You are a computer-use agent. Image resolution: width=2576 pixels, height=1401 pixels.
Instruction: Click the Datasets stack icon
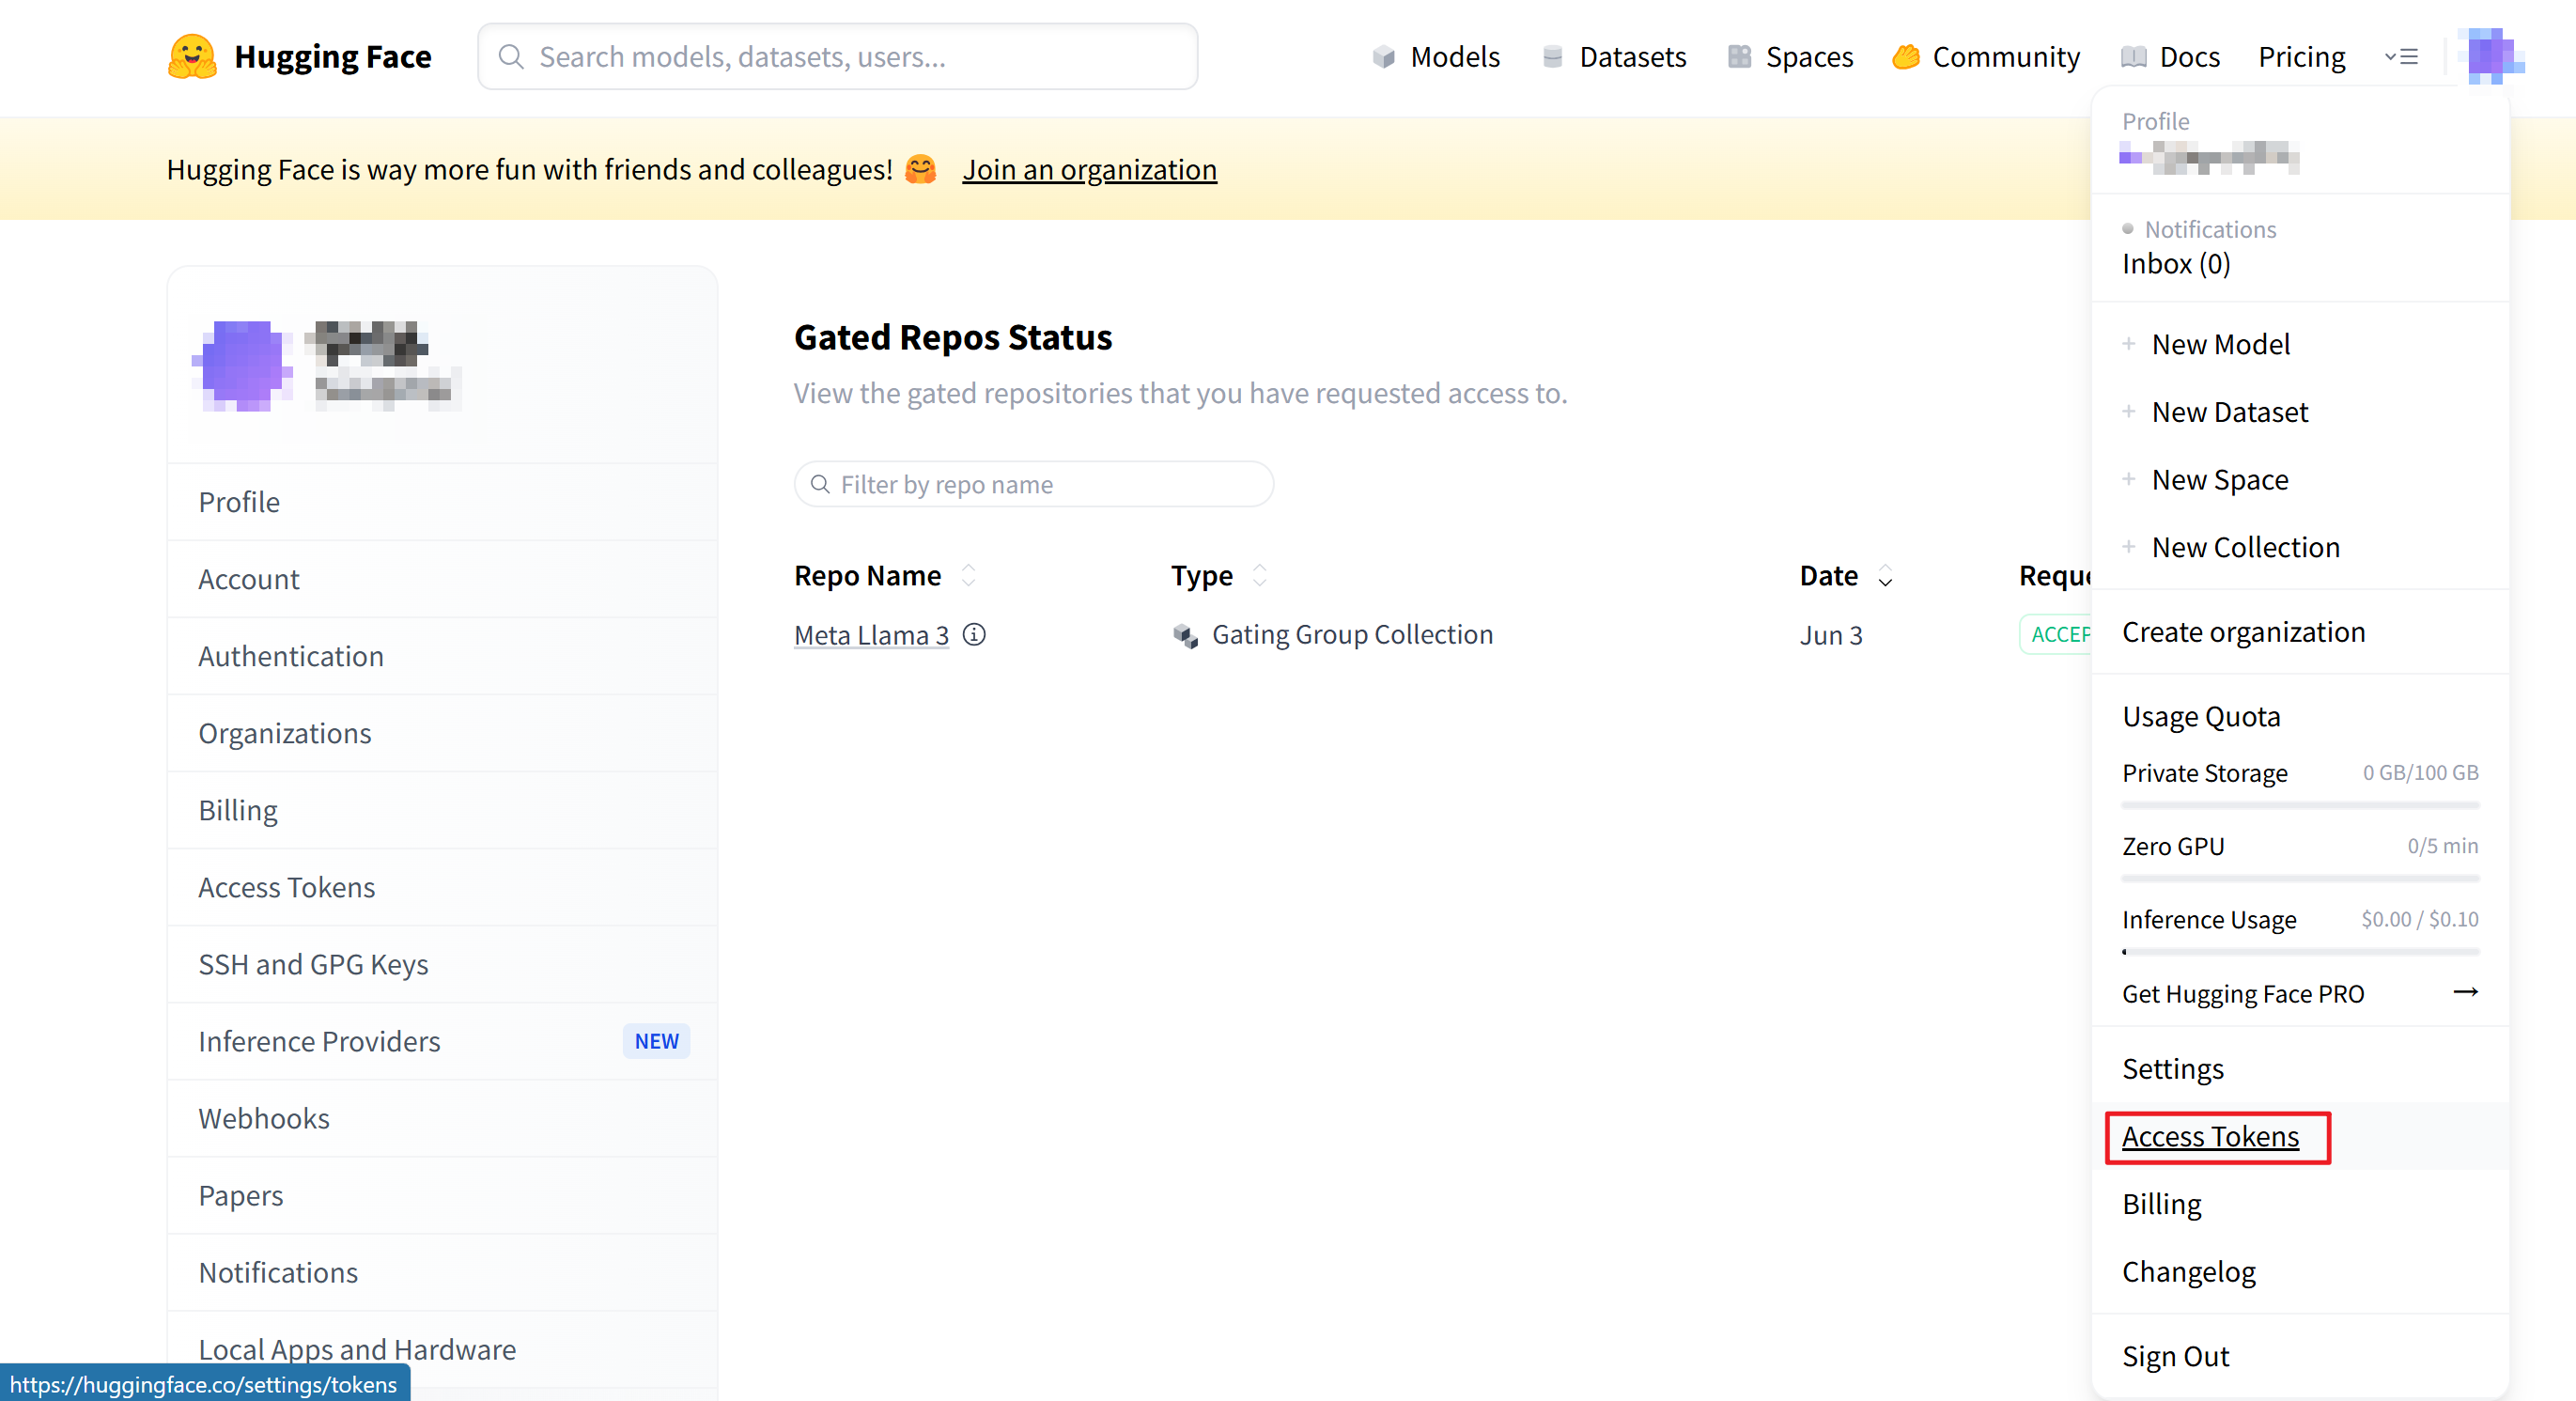[x=1552, y=57]
